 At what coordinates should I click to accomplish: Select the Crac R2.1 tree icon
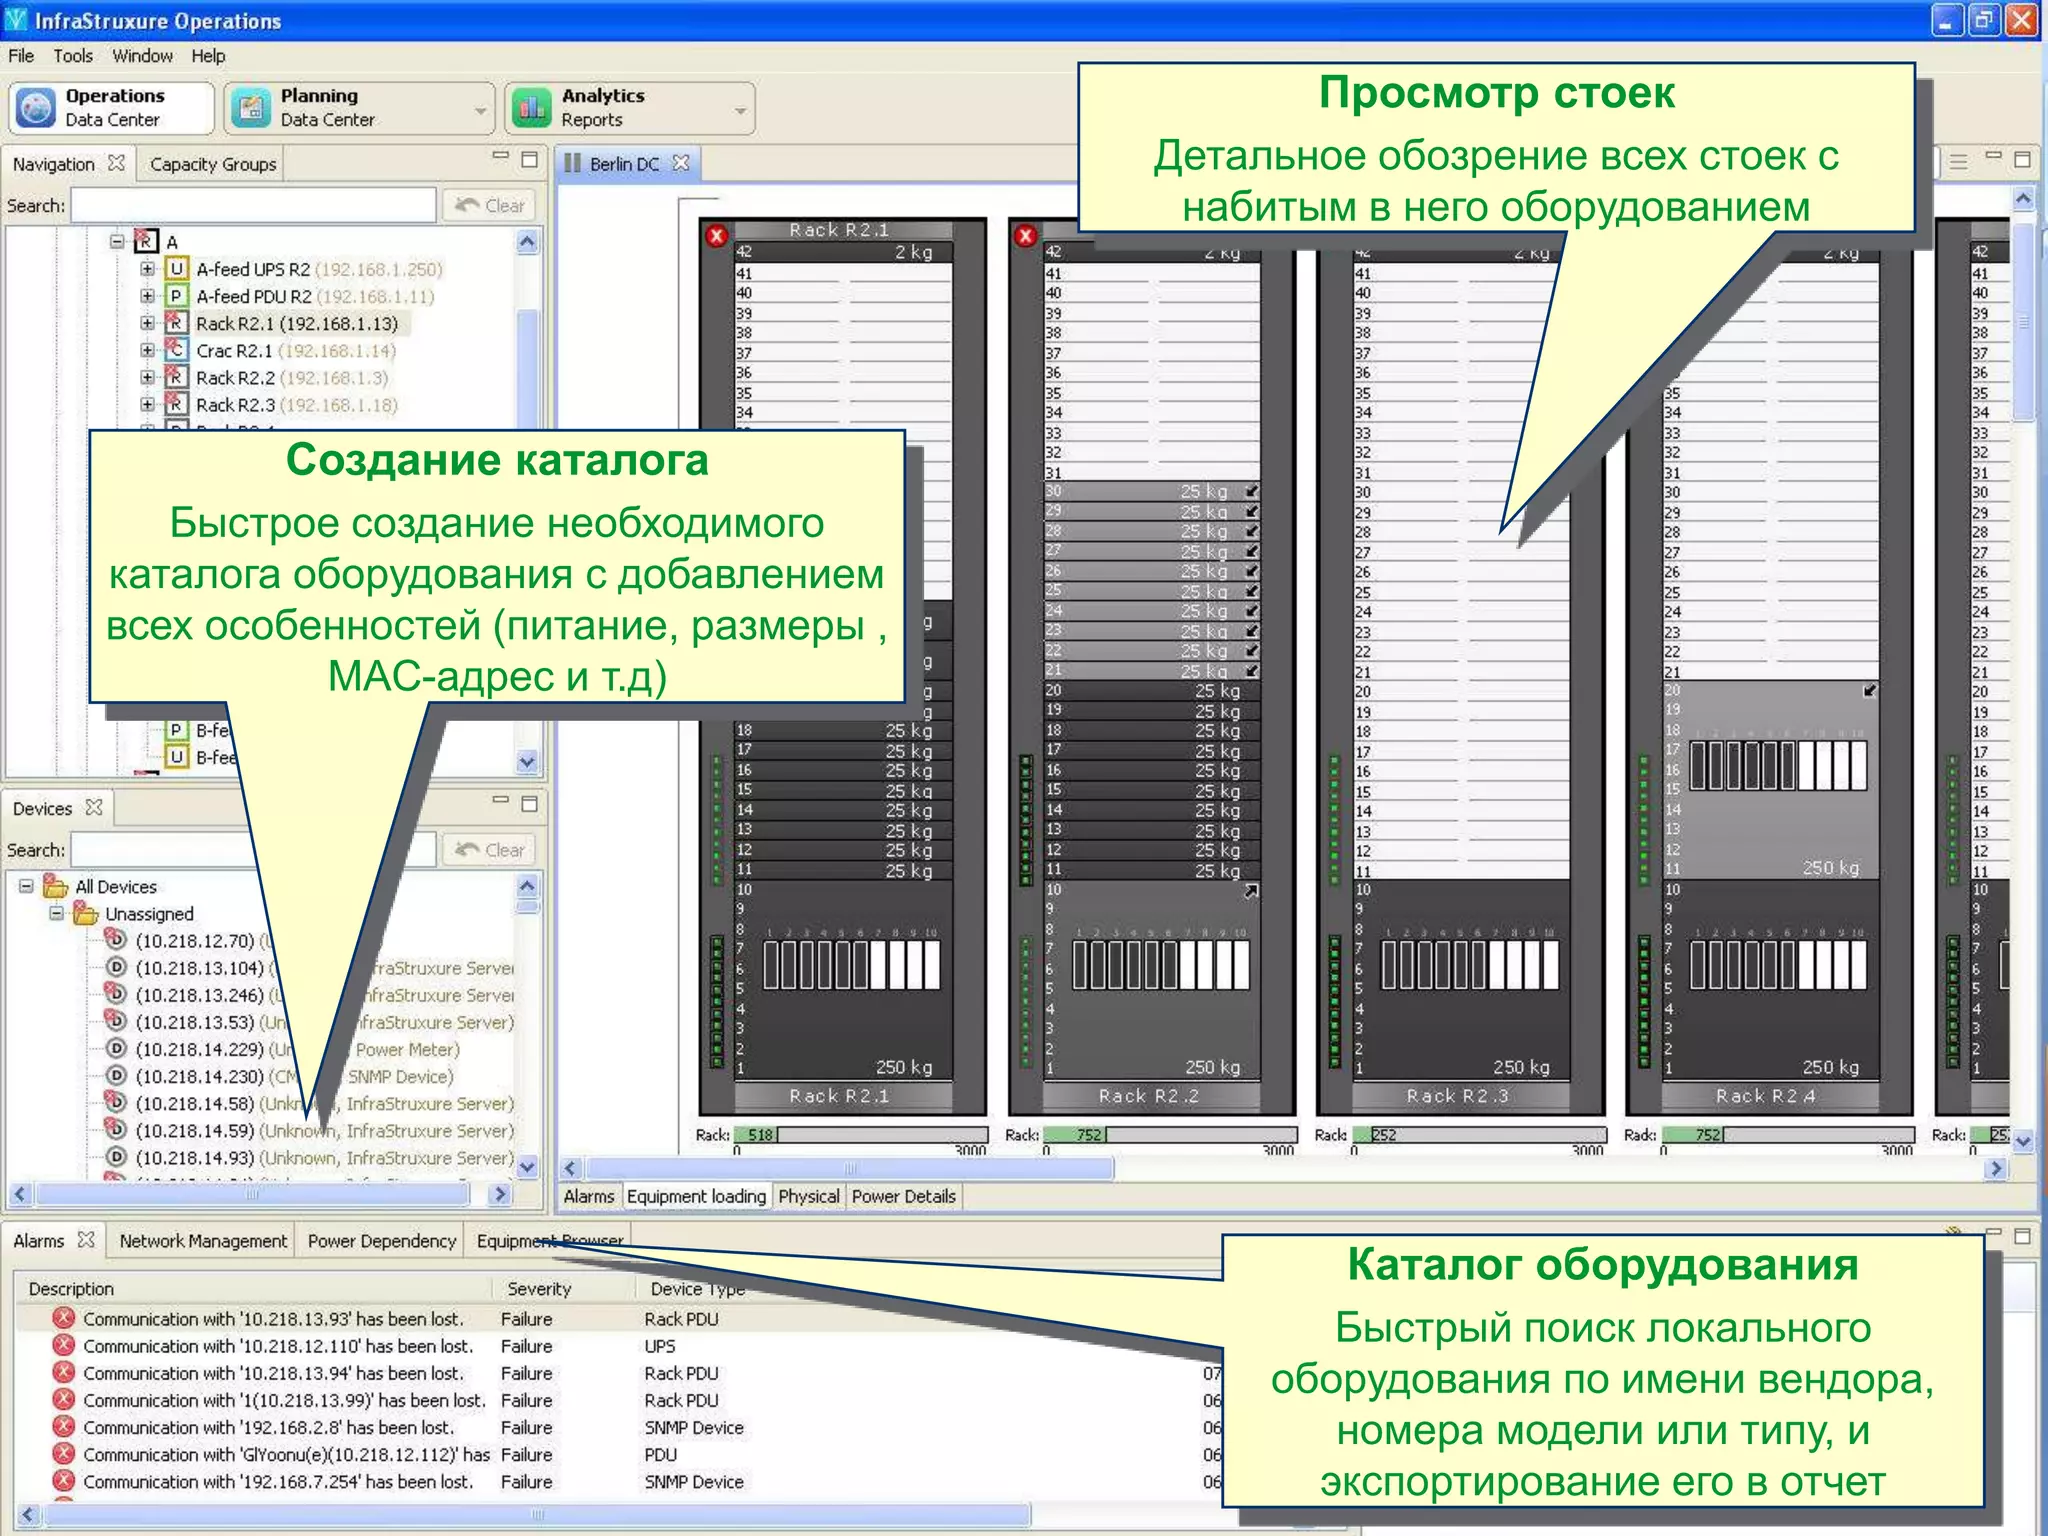coord(176,350)
